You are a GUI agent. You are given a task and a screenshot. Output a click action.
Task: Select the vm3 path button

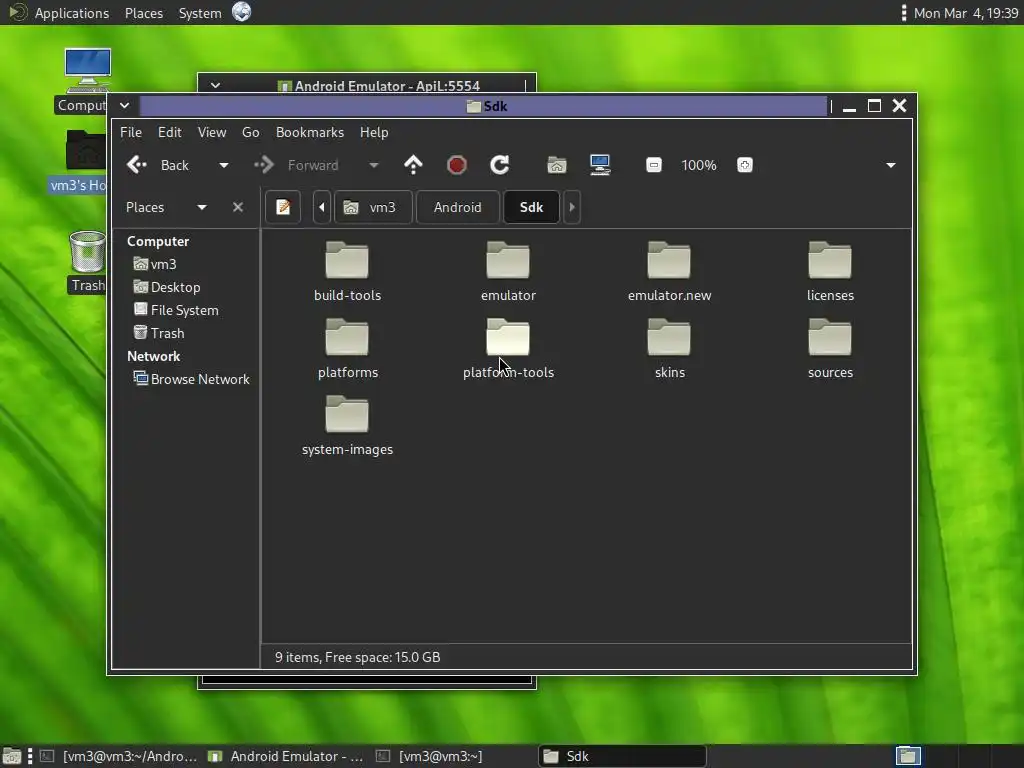tap(373, 207)
